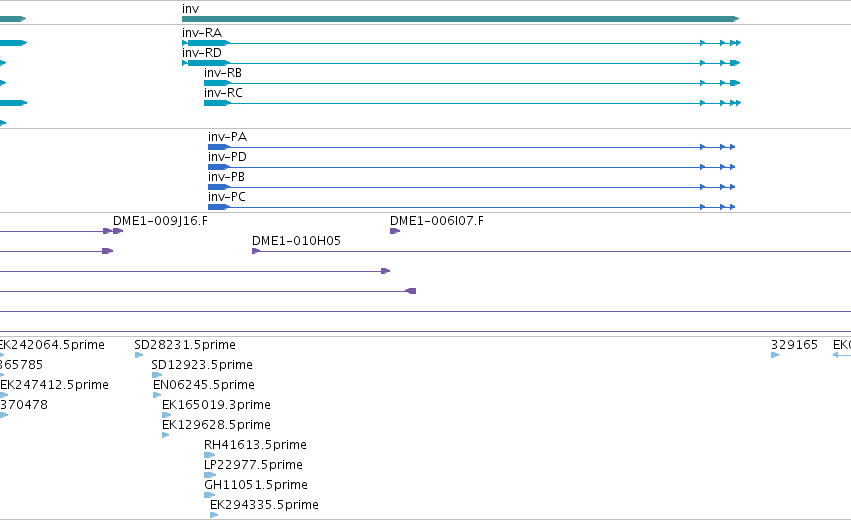Image resolution: width=851 pixels, height=520 pixels.
Task: Select the 370478 feature label
Action: pyautogui.click(x=24, y=405)
